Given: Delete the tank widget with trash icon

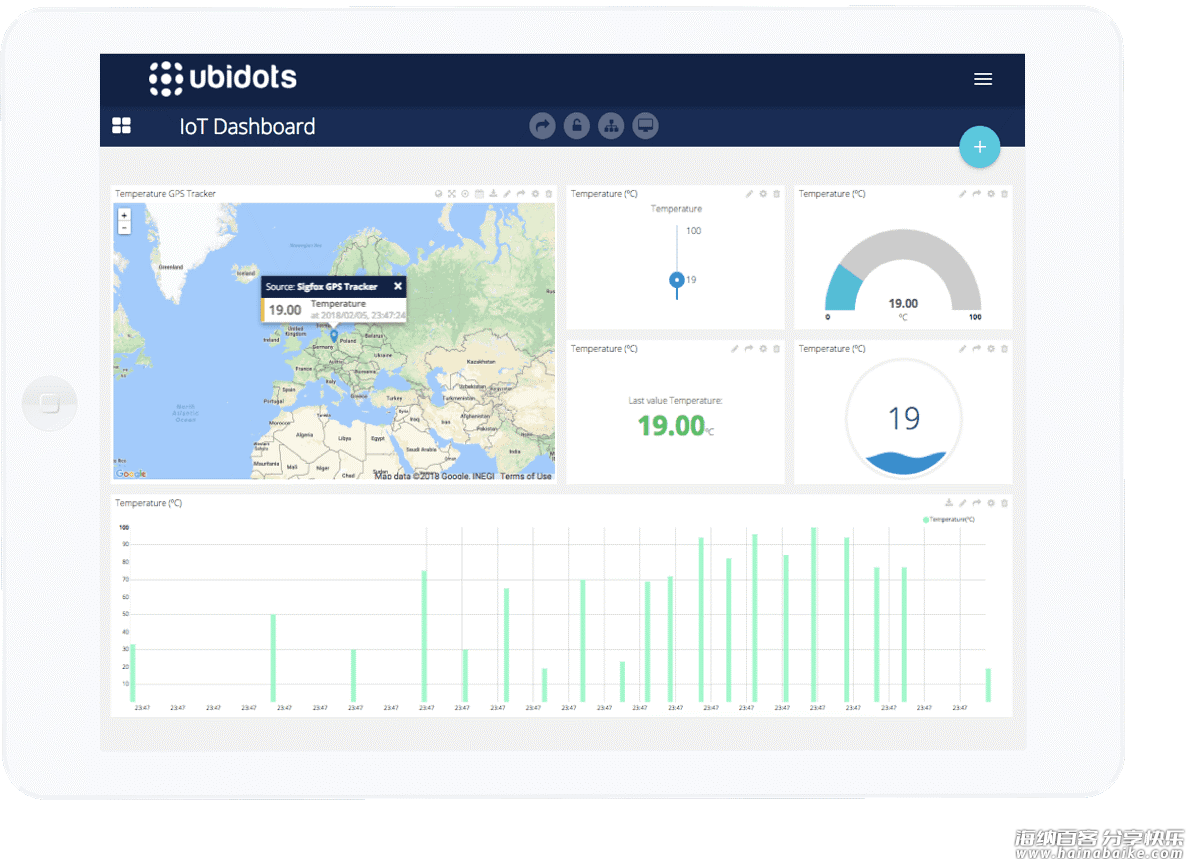Looking at the screenshot, I should coord(1004,349).
